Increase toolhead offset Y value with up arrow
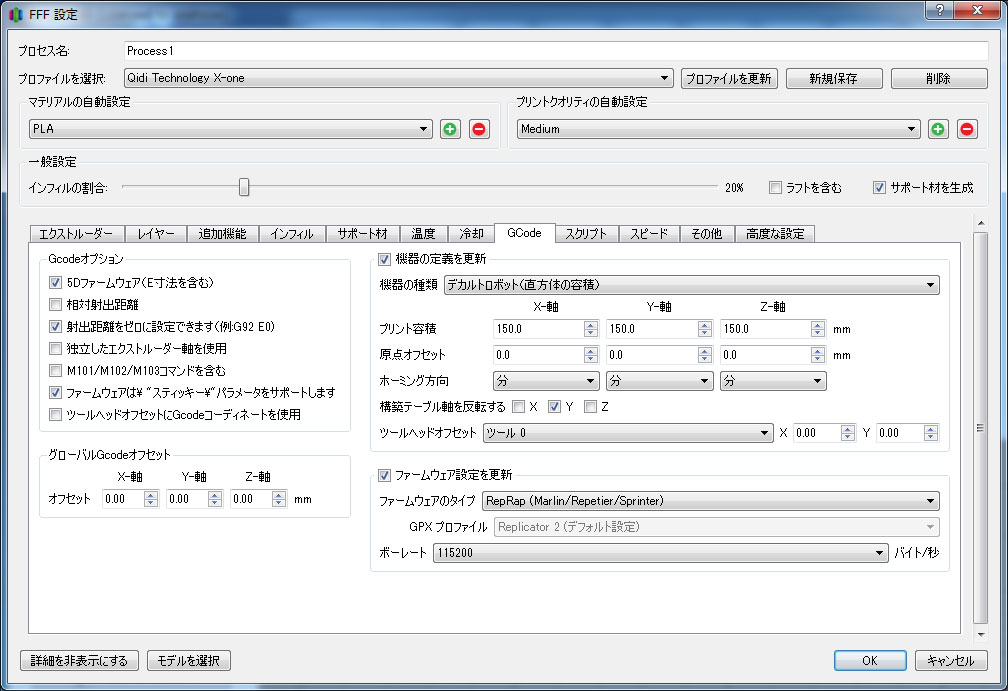The height and width of the screenshot is (691, 1008). pyautogui.click(x=932, y=429)
